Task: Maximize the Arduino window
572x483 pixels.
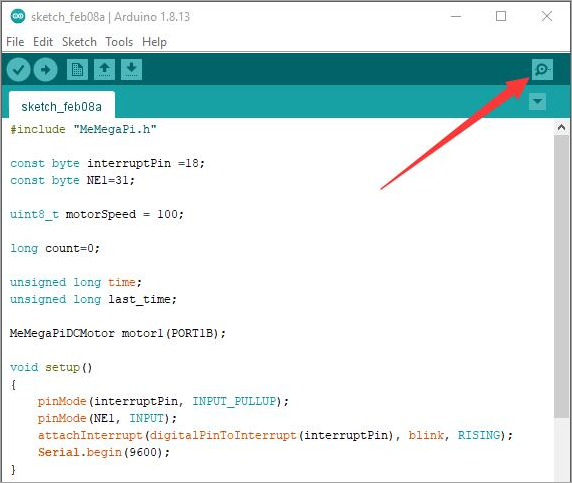Action: (501, 16)
